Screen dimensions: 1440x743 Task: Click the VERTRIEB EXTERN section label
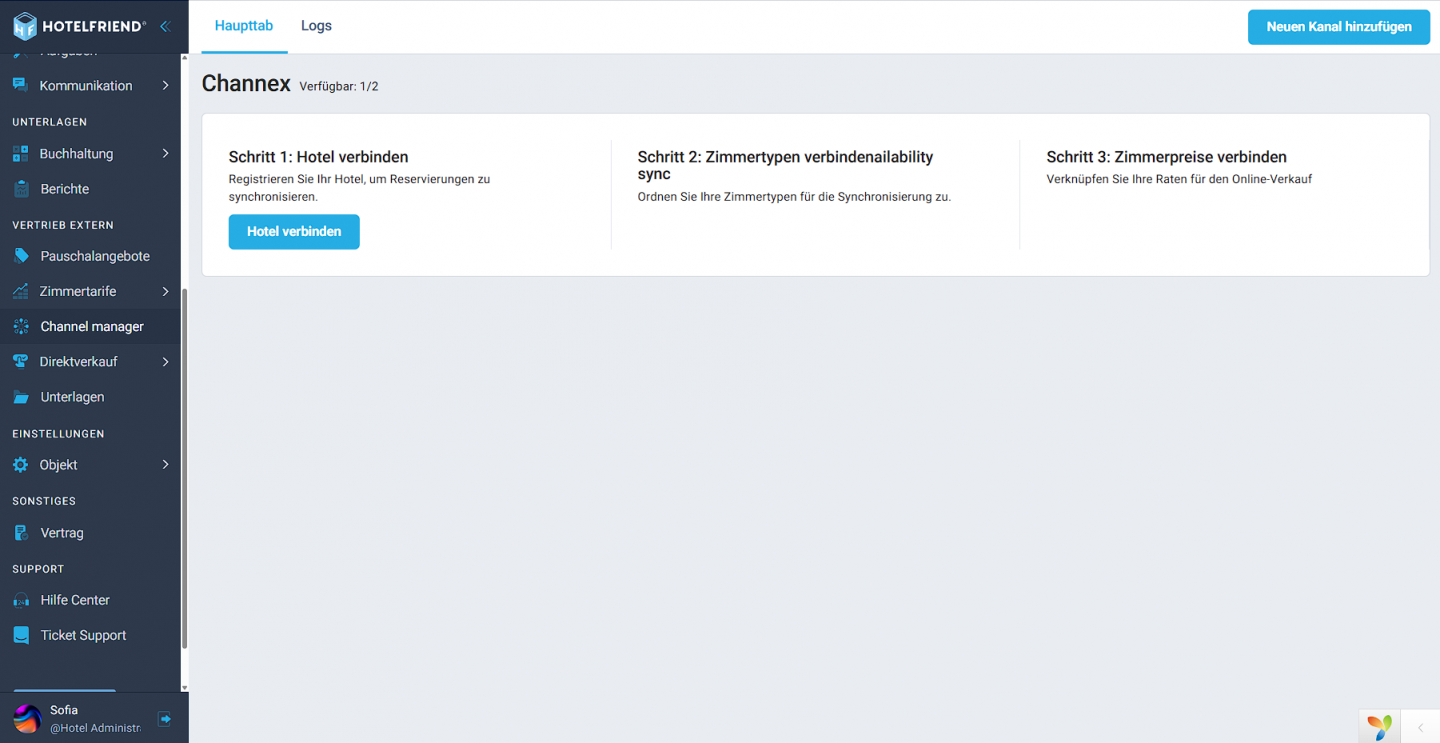click(x=63, y=225)
